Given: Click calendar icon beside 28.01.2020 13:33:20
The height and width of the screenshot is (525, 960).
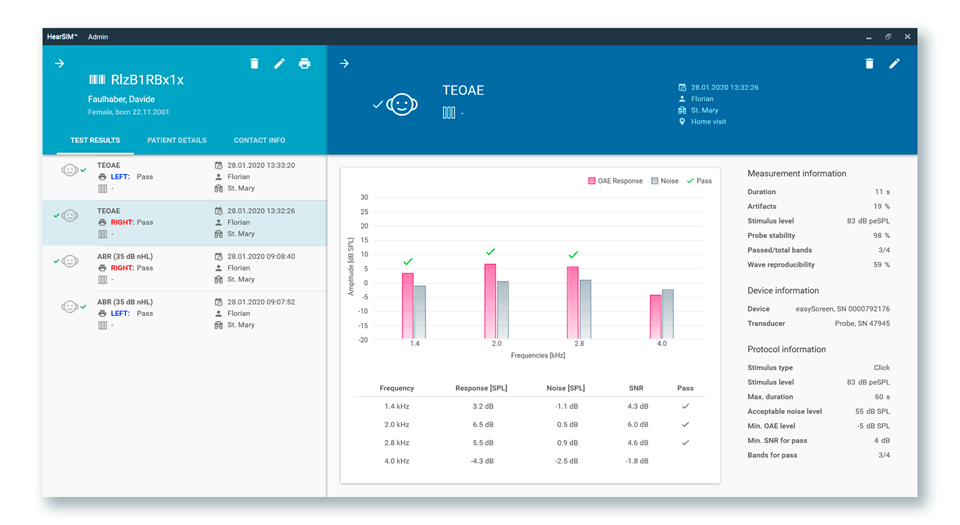Looking at the screenshot, I should tap(219, 165).
